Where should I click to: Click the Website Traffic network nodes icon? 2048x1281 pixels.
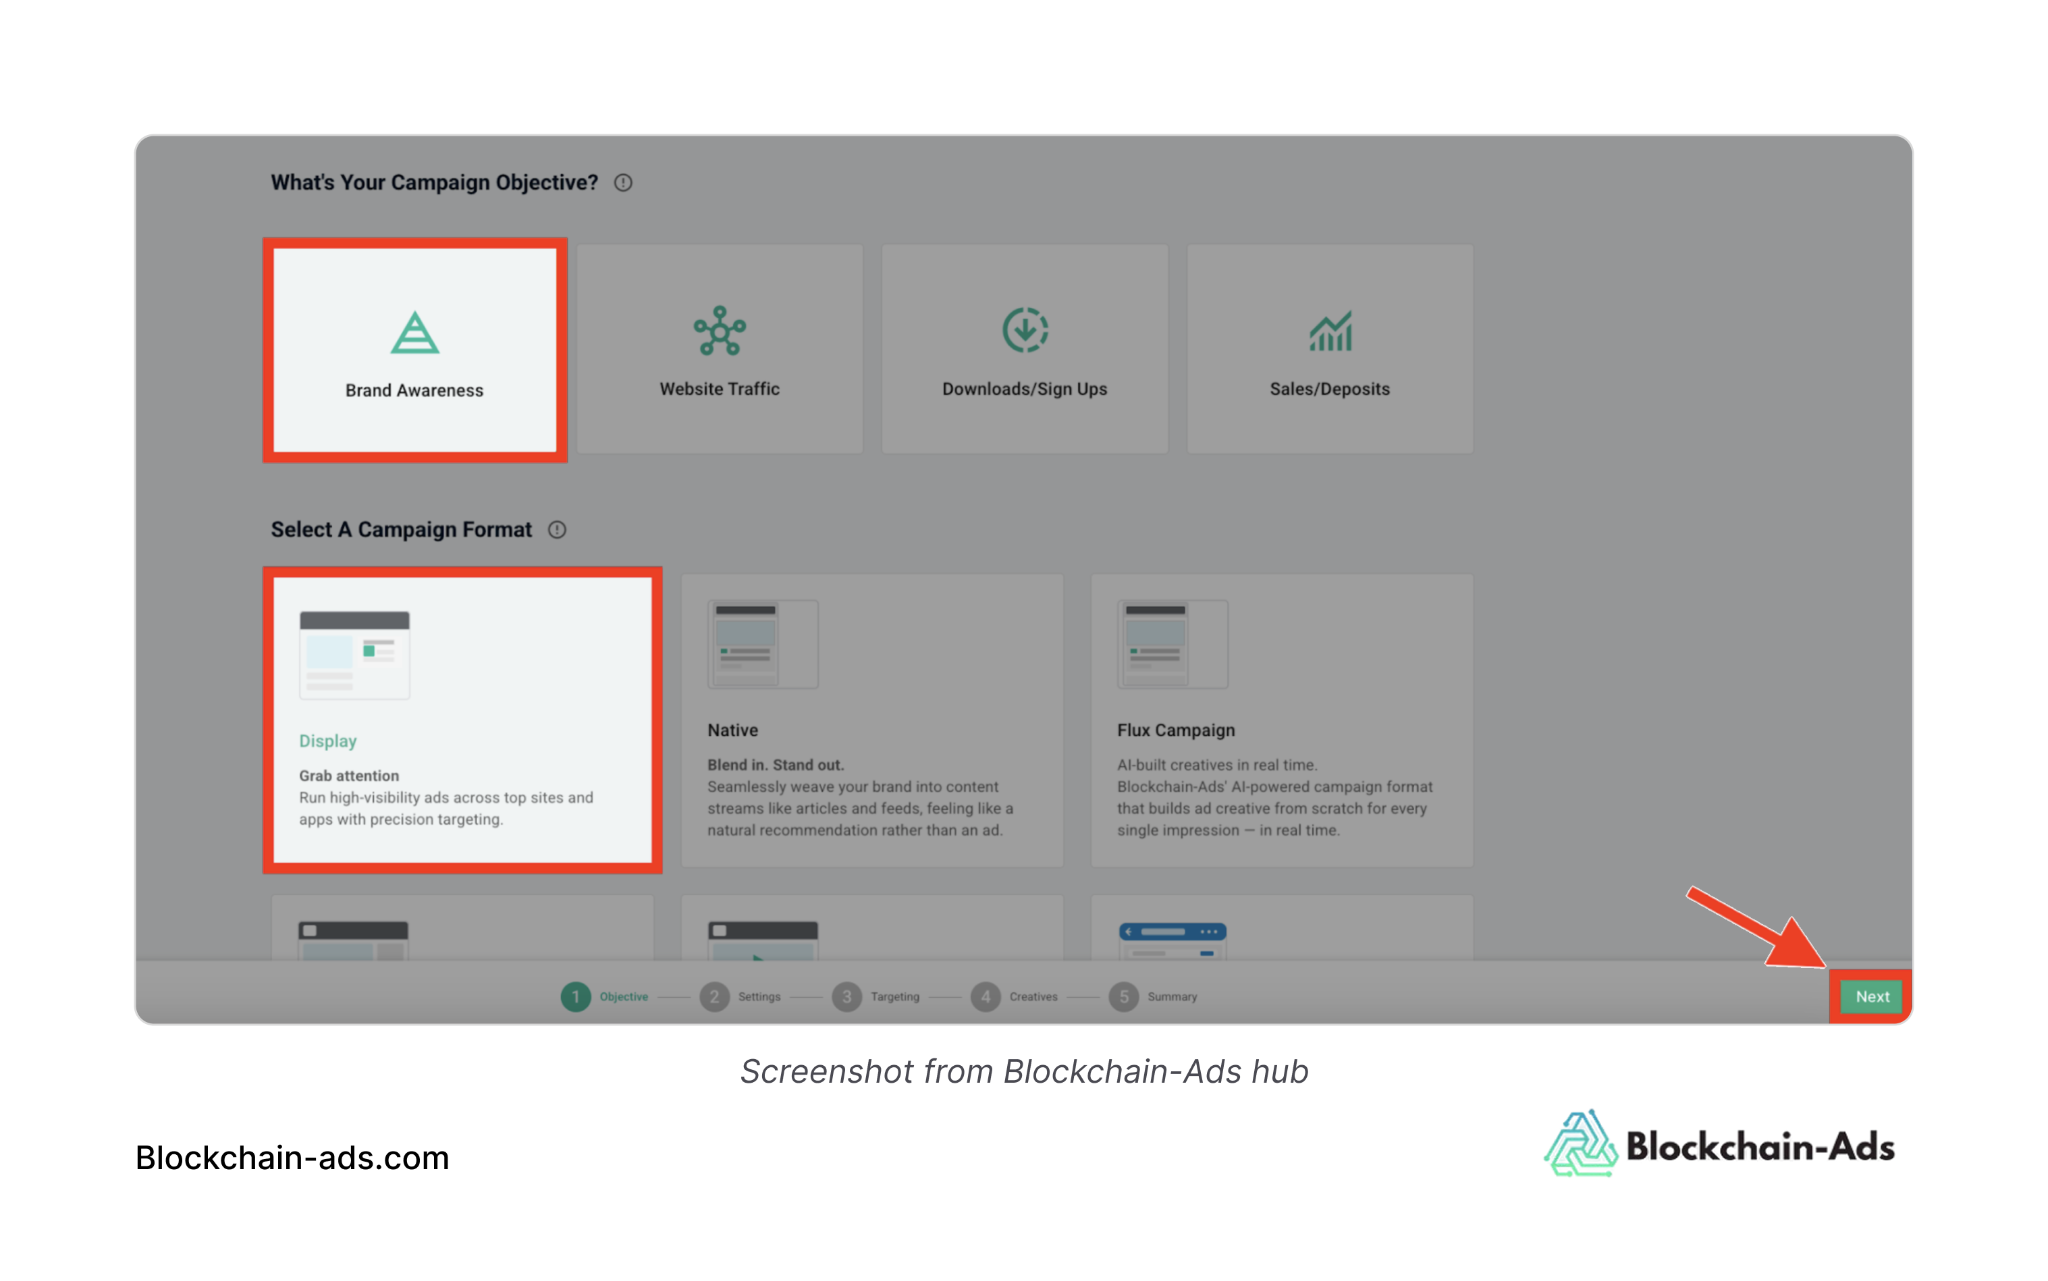(720, 331)
